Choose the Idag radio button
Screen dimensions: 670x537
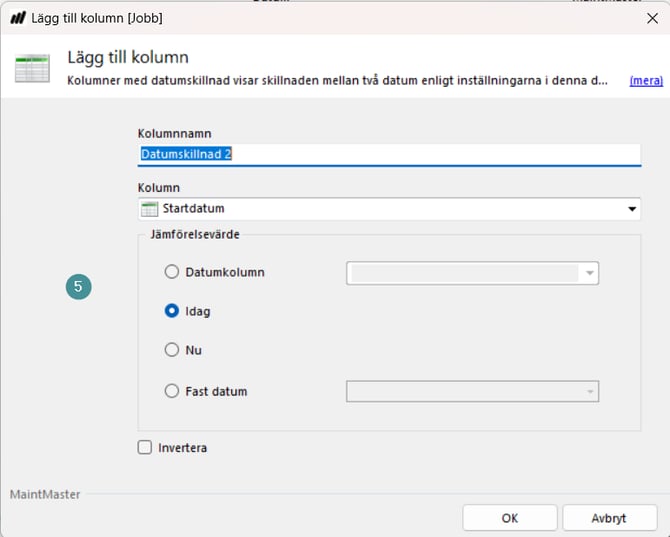[172, 311]
